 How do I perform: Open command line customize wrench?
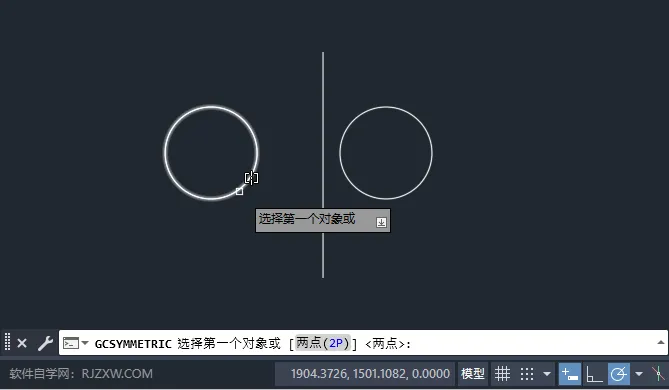pyautogui.click(x=45, y=343)
